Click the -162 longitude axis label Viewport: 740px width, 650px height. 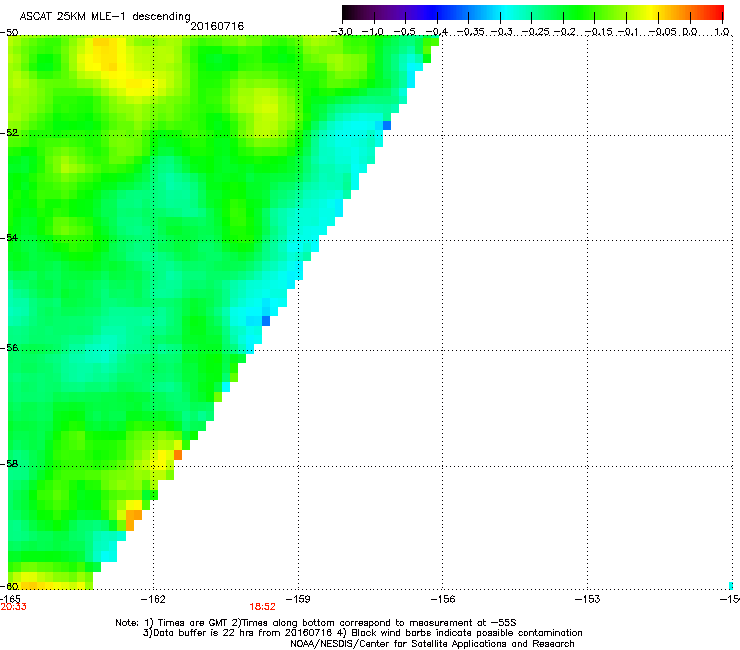click(x=153, y=599)
